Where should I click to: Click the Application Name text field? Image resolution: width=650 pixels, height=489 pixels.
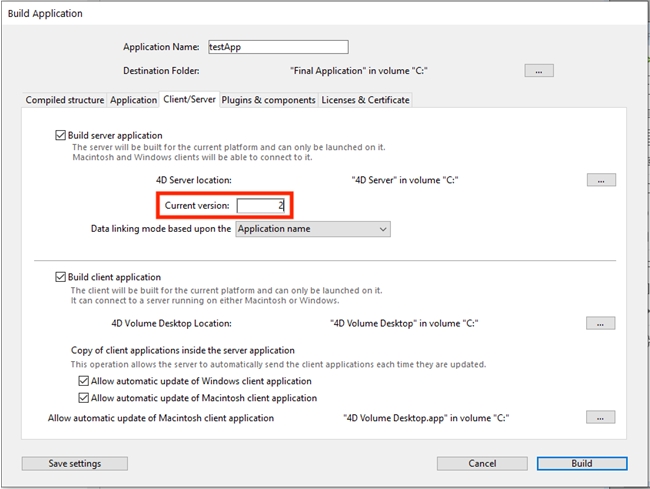click(277, 47)
